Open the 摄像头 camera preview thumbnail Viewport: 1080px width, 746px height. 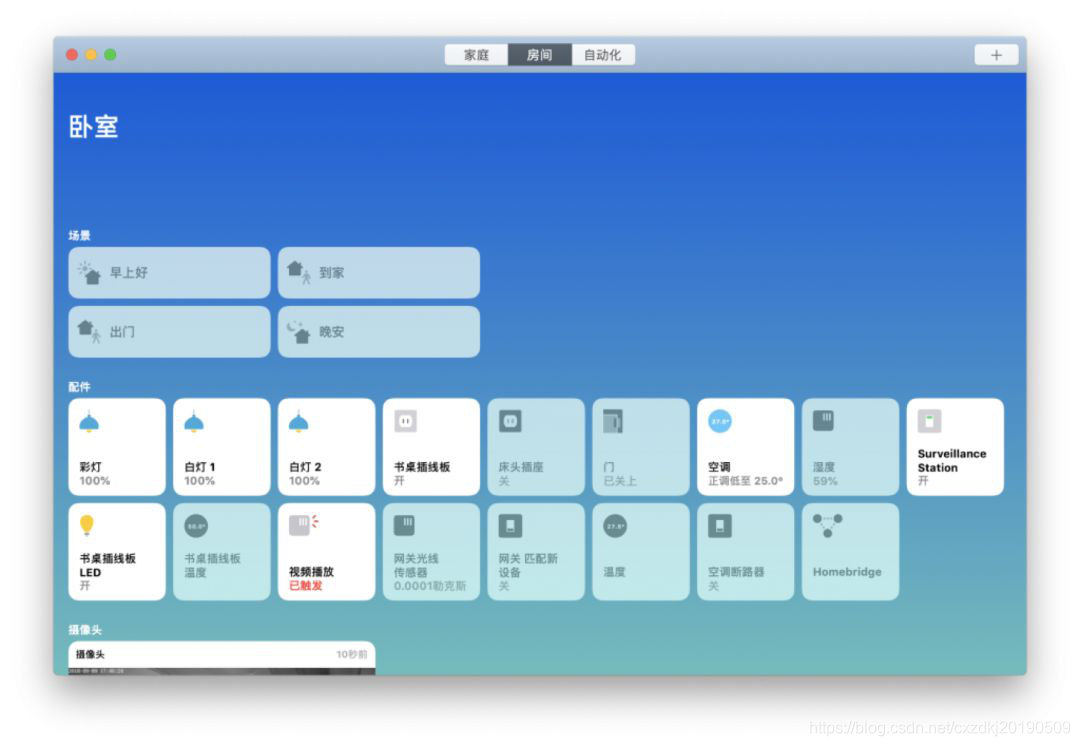coord(220,660)
